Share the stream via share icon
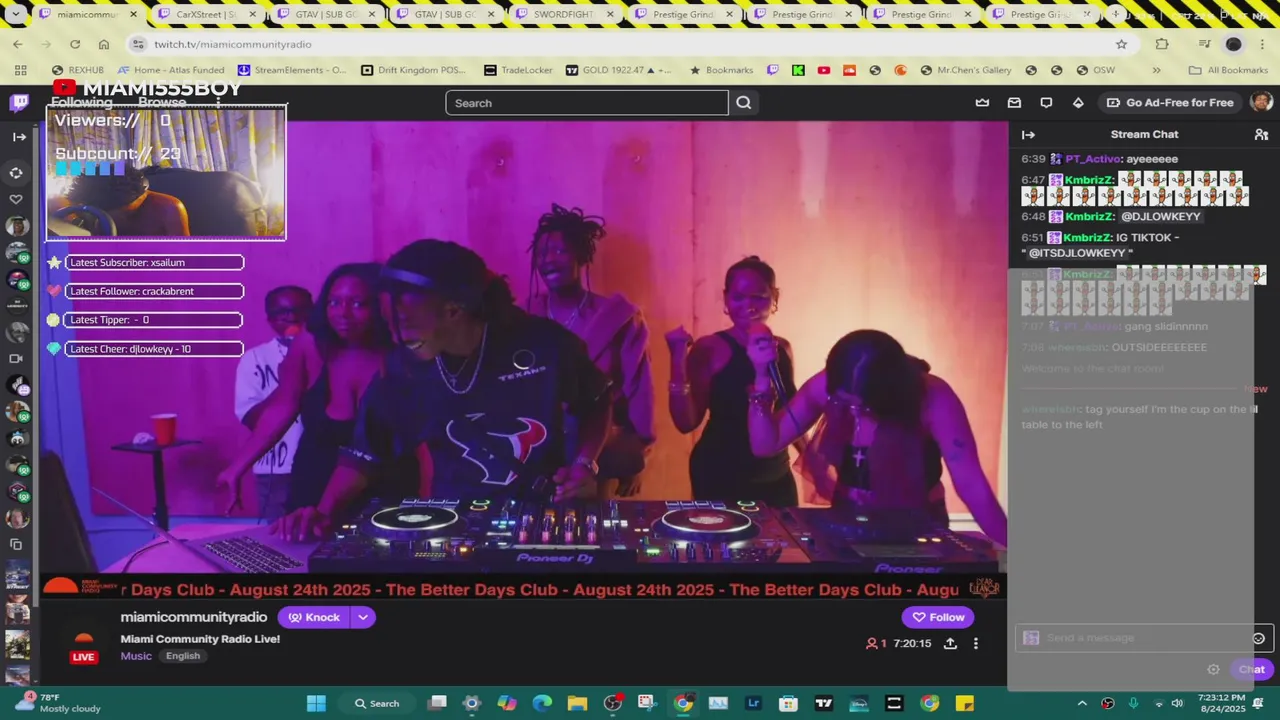The width and height of the screenshot is (1280, 720). tap(950, 644)
